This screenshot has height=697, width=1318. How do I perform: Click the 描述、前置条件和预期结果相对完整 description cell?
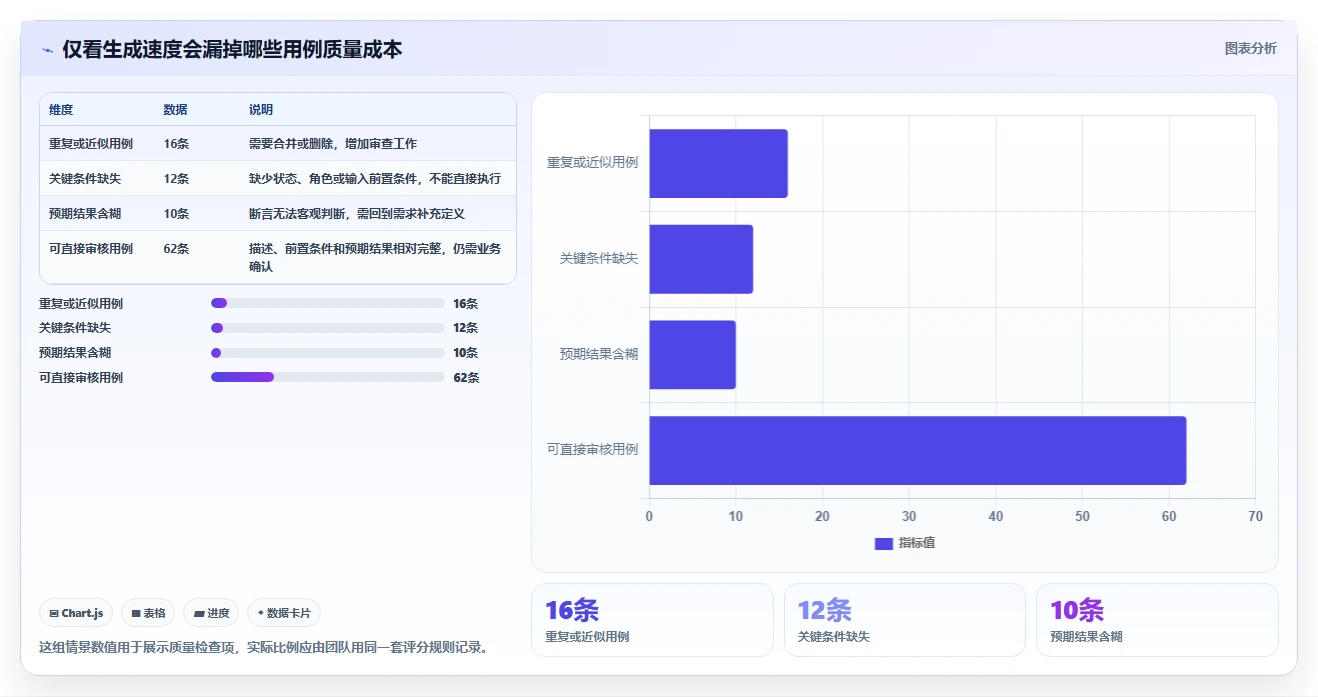[x=375, y=258]
